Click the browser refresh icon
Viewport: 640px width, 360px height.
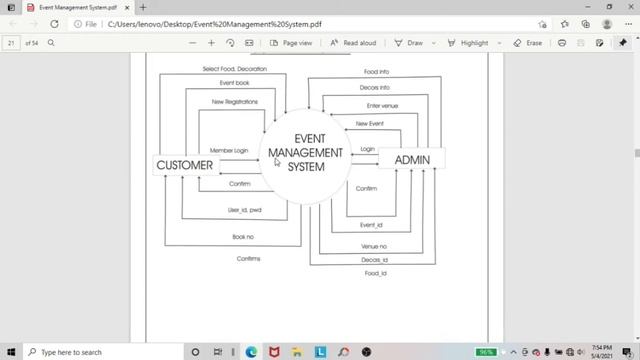click(x=54, y=24)
